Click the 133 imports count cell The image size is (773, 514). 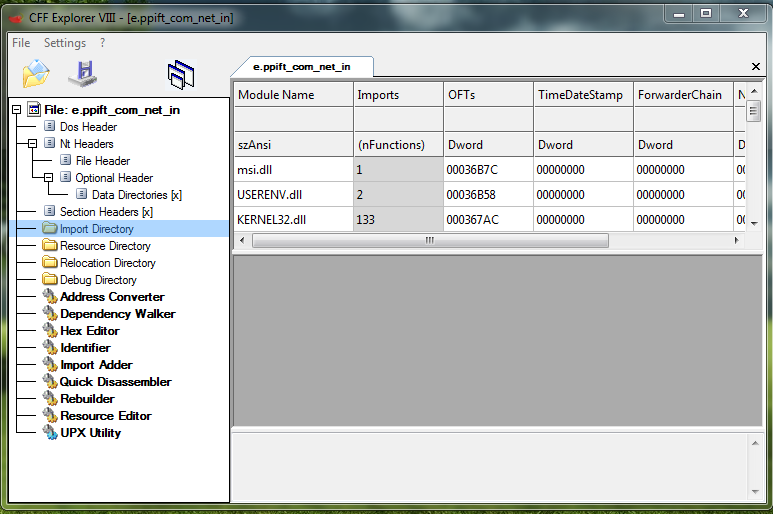pyautogui.click(x=398, y=220)
